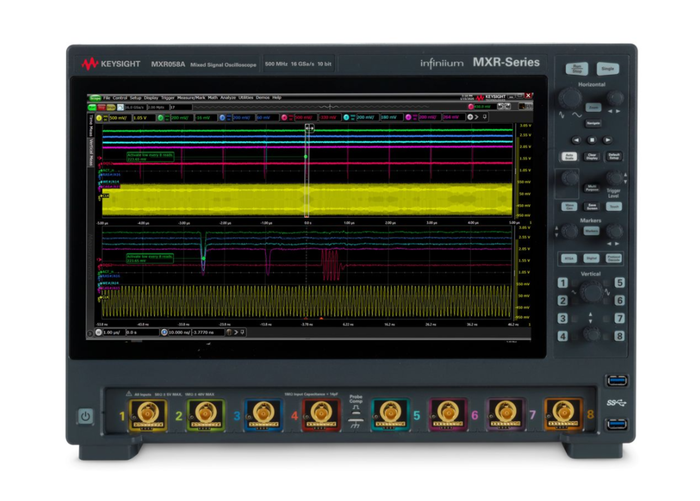700x501 pixels.
Task: Open the Measure/Mark menu
Action: [x=191, y=97]
